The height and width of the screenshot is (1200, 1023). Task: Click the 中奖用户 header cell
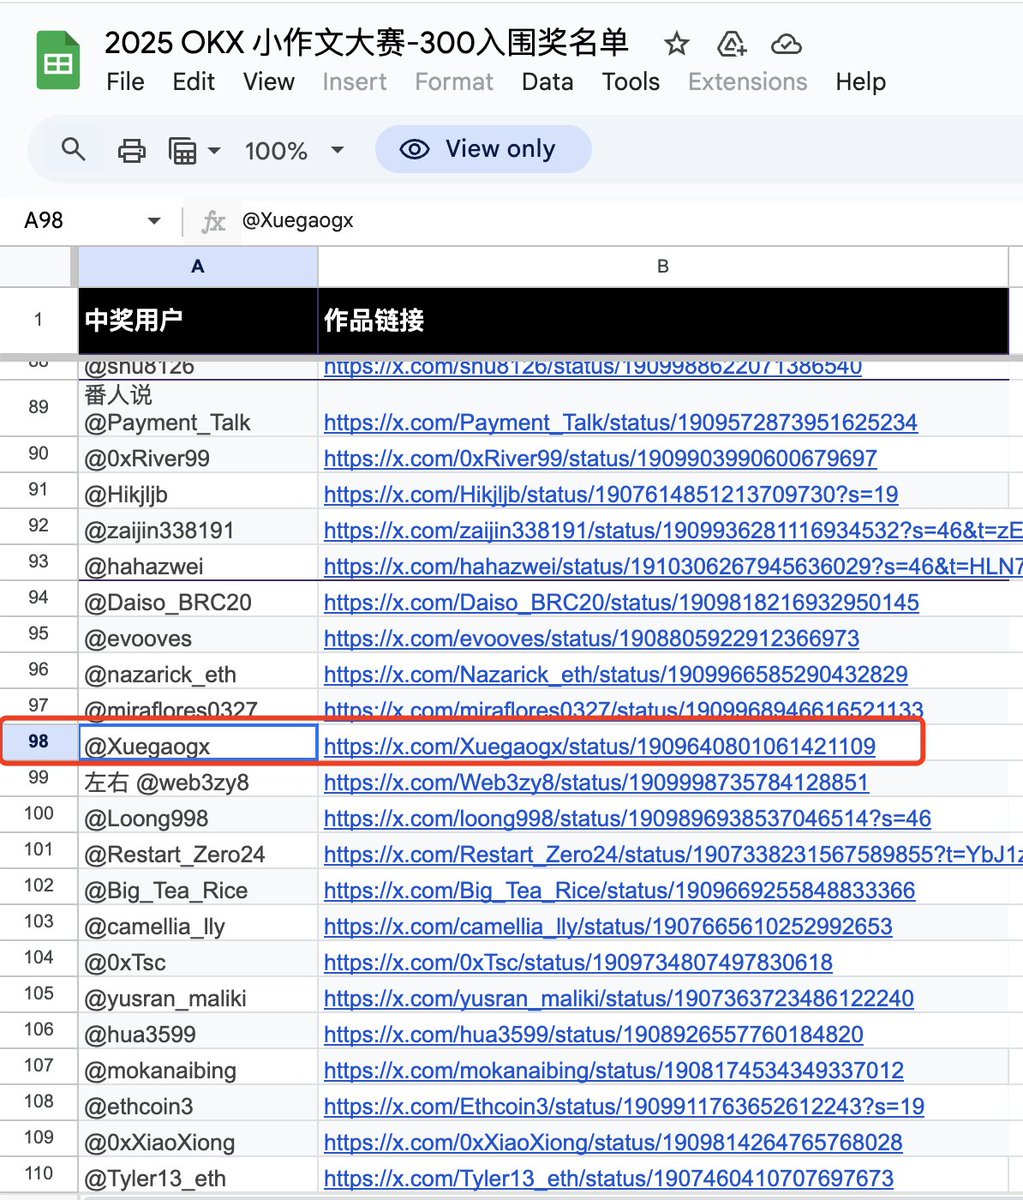(x=198, y=320)
